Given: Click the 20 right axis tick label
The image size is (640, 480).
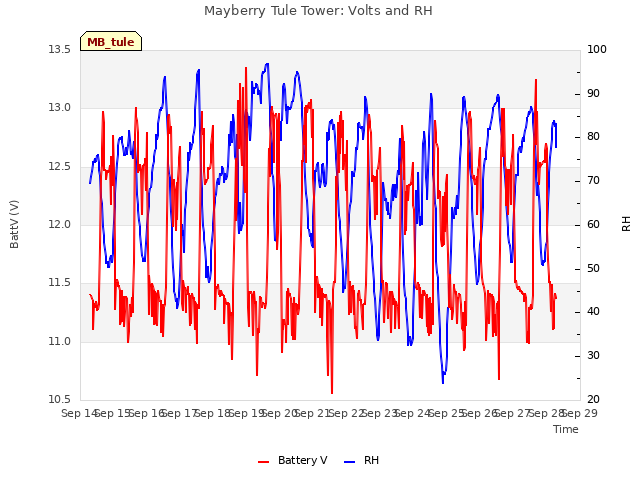Looking at the screenshot, I should pyautogui.click(x=593, y=399).
